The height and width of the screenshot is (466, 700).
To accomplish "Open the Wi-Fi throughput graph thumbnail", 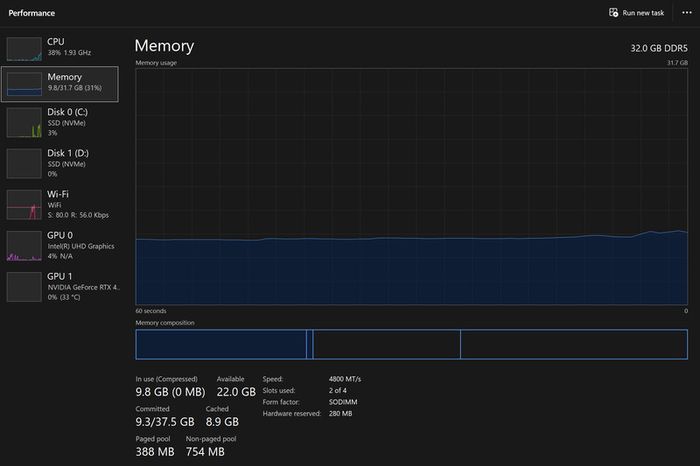I will point(24,204).
